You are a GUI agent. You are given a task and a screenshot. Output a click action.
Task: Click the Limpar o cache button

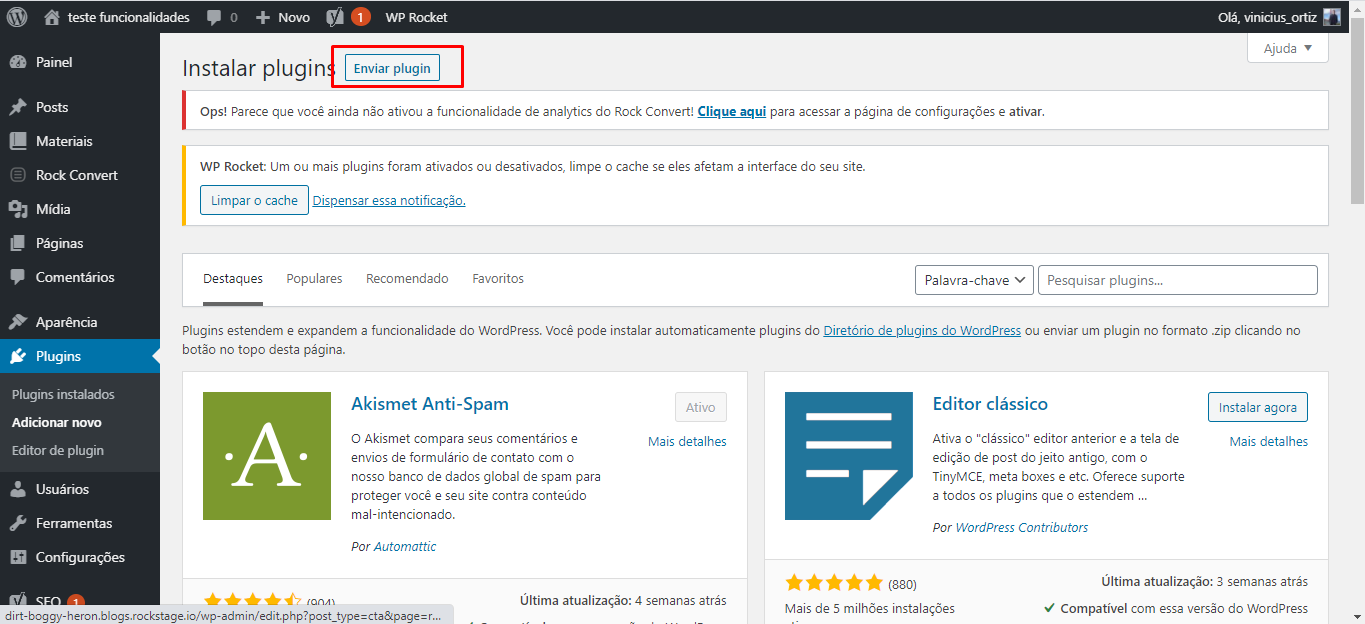tap(254, 200)
